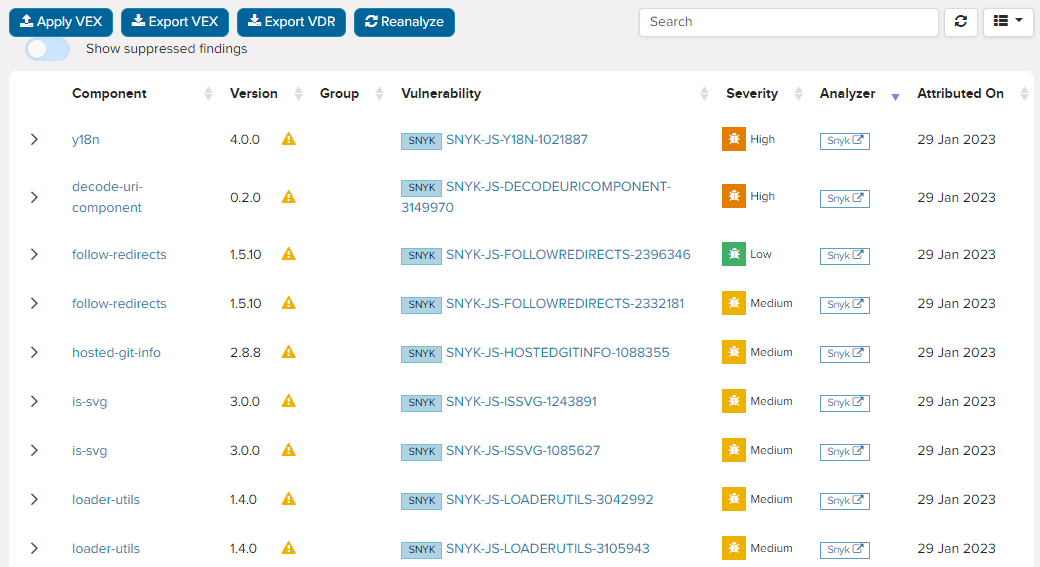Click High severity icon for decode-uri-component
The height and width of the screenshot is (567, 1040).
point(734,196)
